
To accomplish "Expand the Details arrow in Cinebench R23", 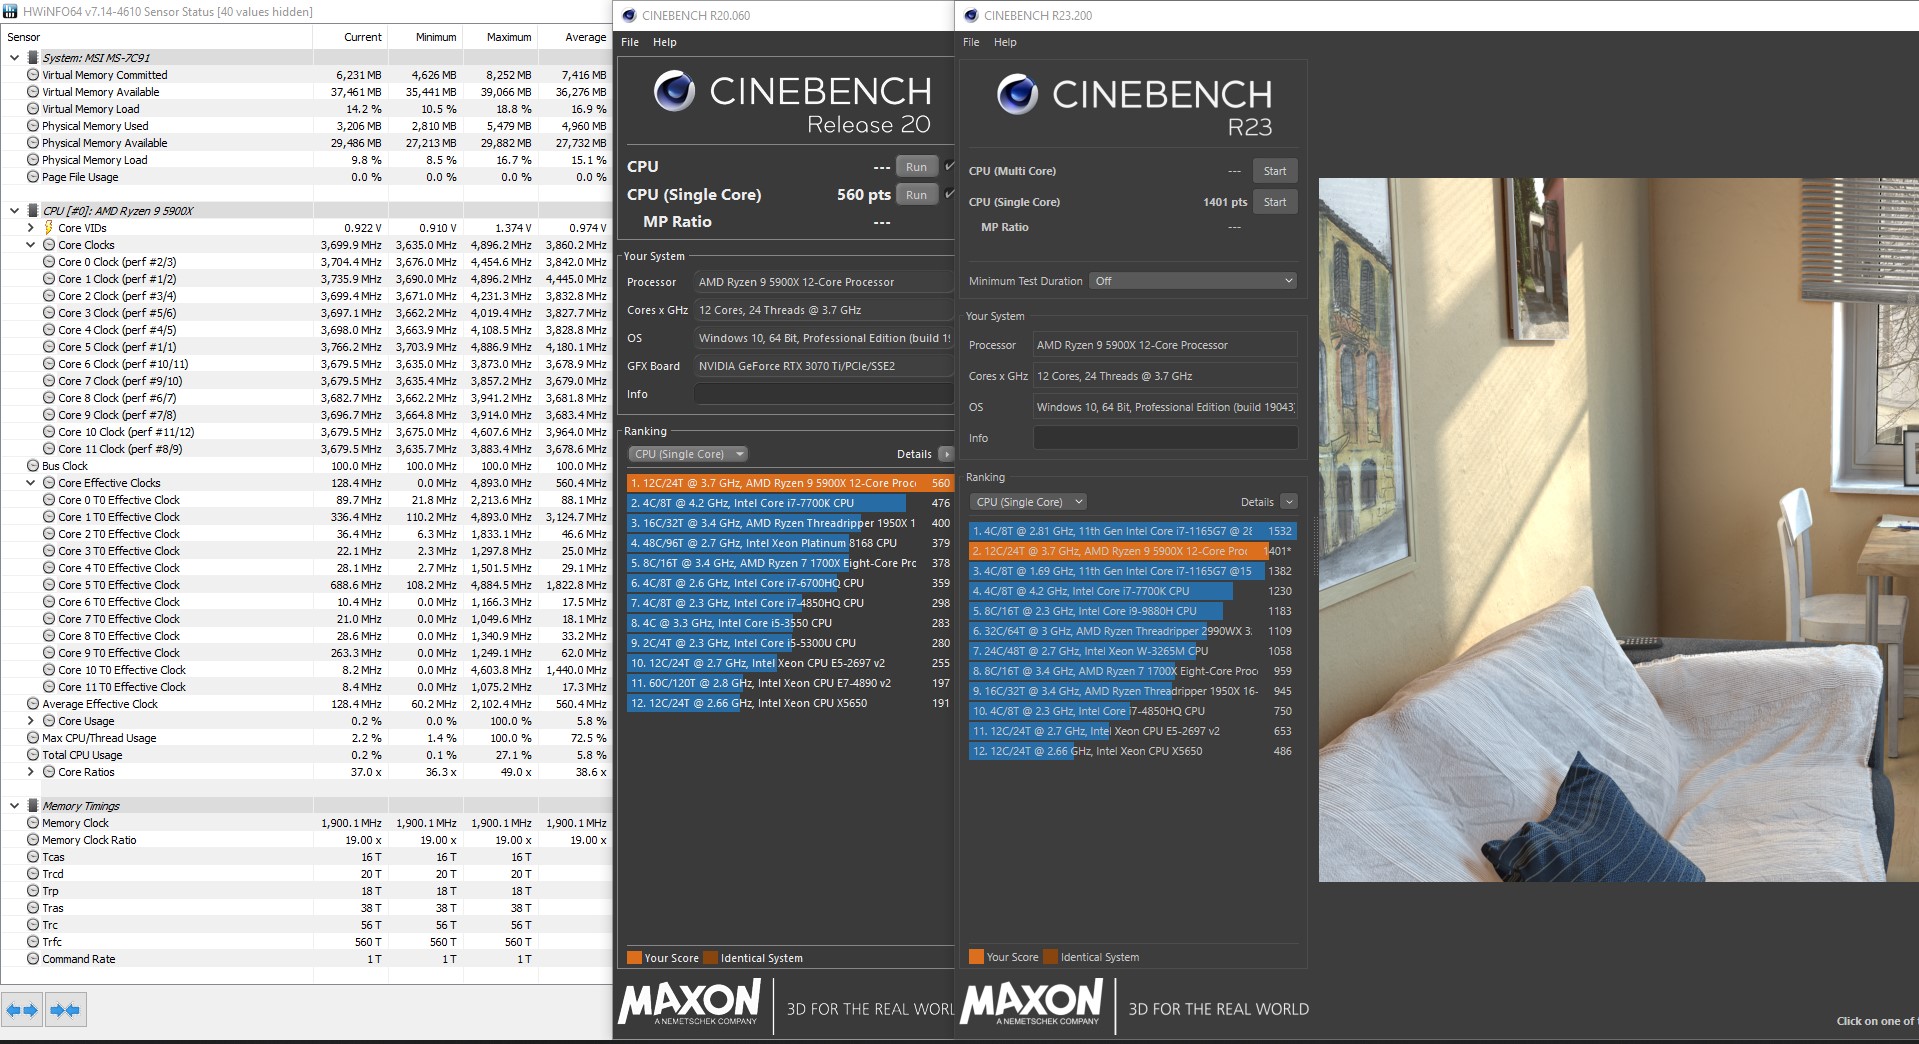I will pos(1288,502).
